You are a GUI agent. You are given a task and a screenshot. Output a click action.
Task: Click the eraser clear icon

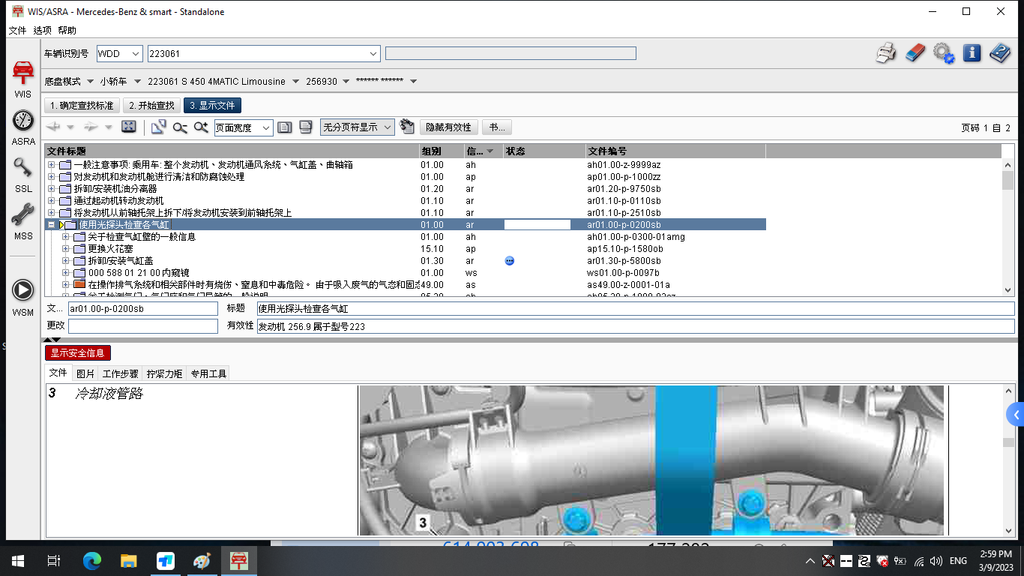click(915, 53)
